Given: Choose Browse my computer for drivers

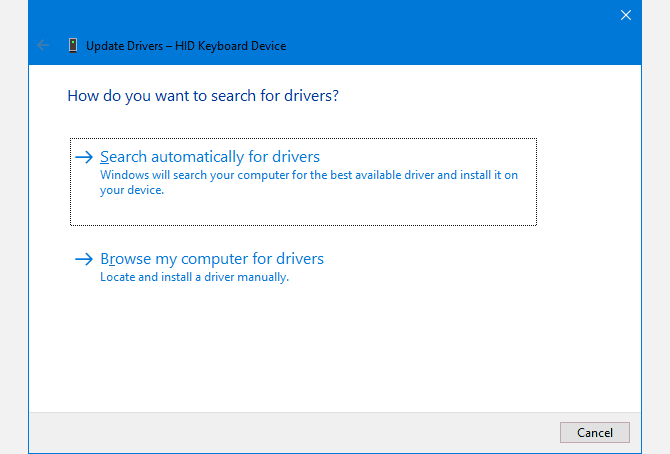Looking at the screenshot, I should click(212, 259).
